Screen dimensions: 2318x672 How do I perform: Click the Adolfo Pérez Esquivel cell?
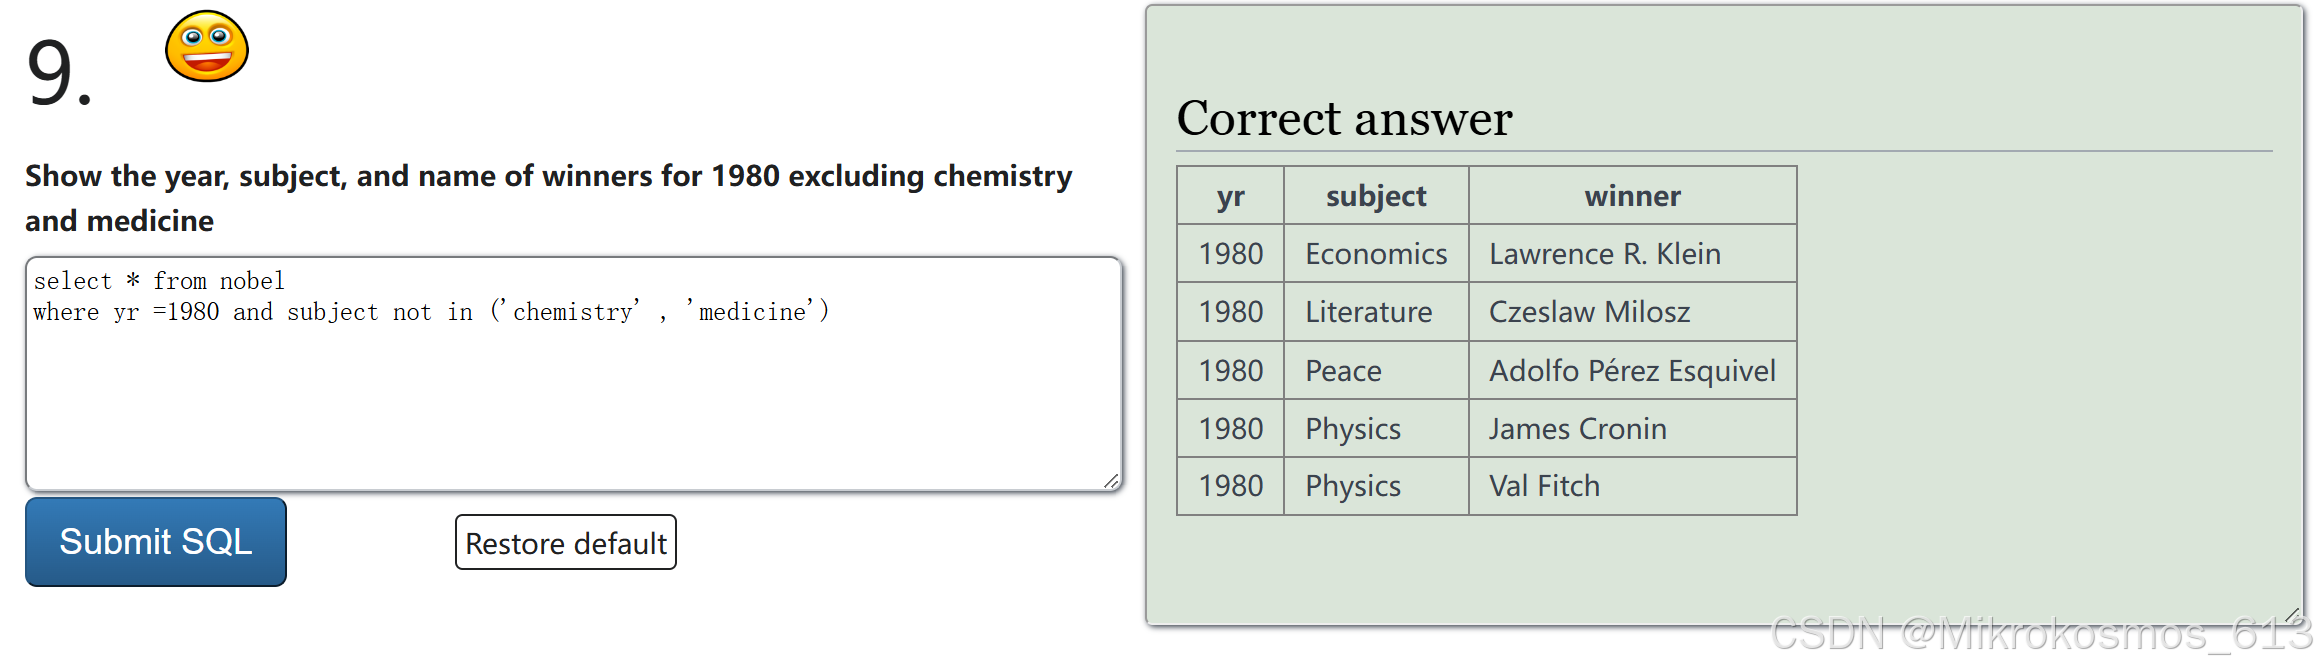click(1631, 371)
